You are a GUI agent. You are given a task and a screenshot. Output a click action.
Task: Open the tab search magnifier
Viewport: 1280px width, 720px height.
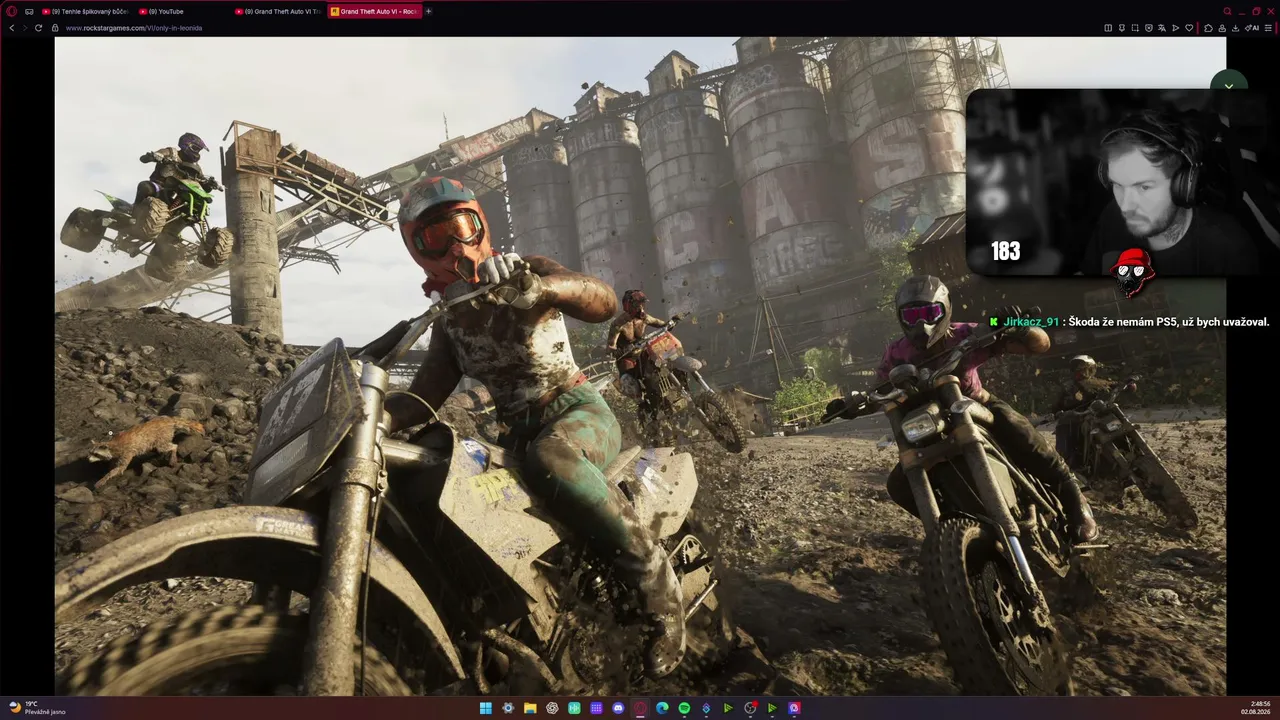pos(1227,11)
